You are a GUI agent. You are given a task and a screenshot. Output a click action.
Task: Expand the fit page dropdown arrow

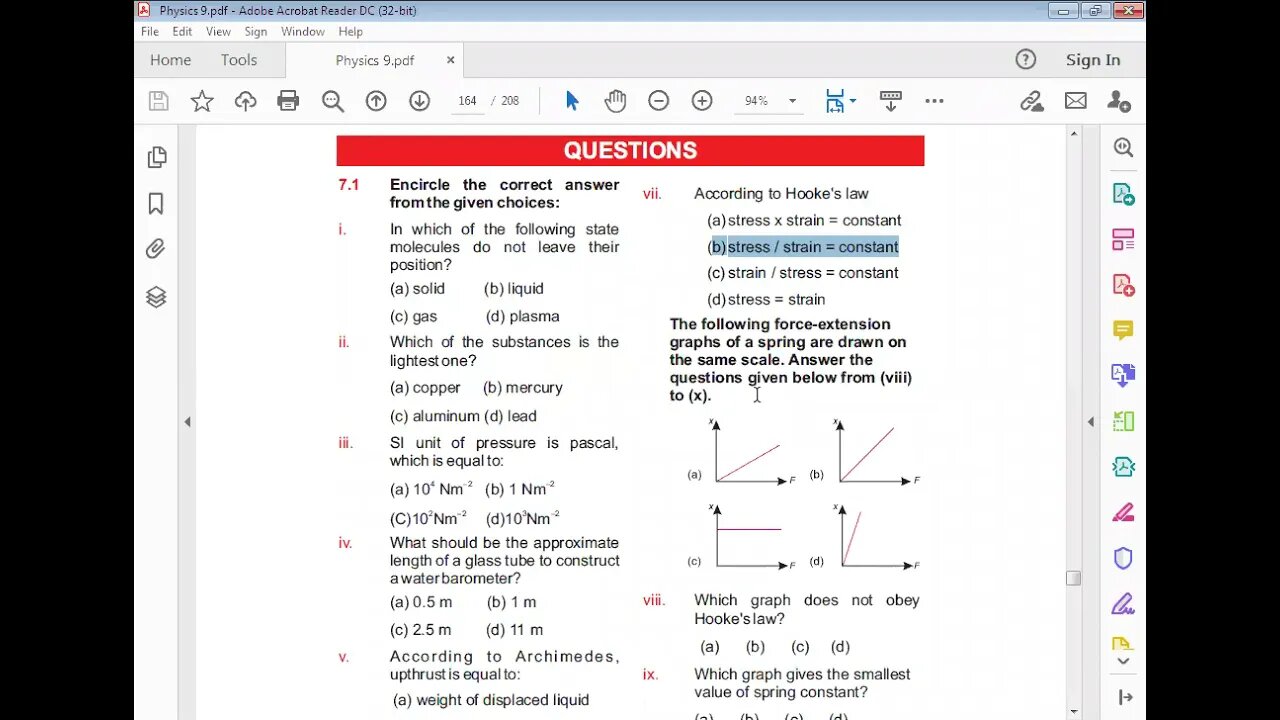pos(852,101)
